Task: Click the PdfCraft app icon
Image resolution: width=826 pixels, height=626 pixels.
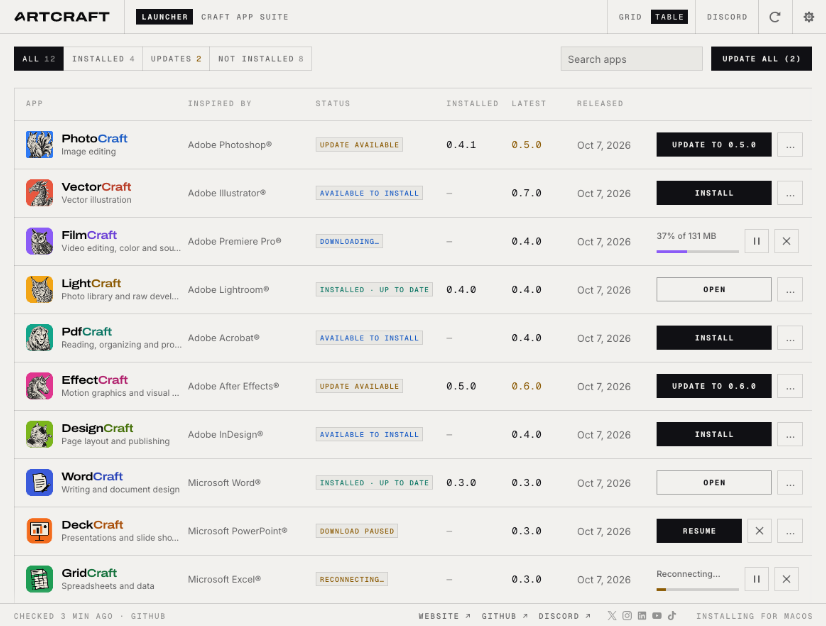Action: click(40, 338)
